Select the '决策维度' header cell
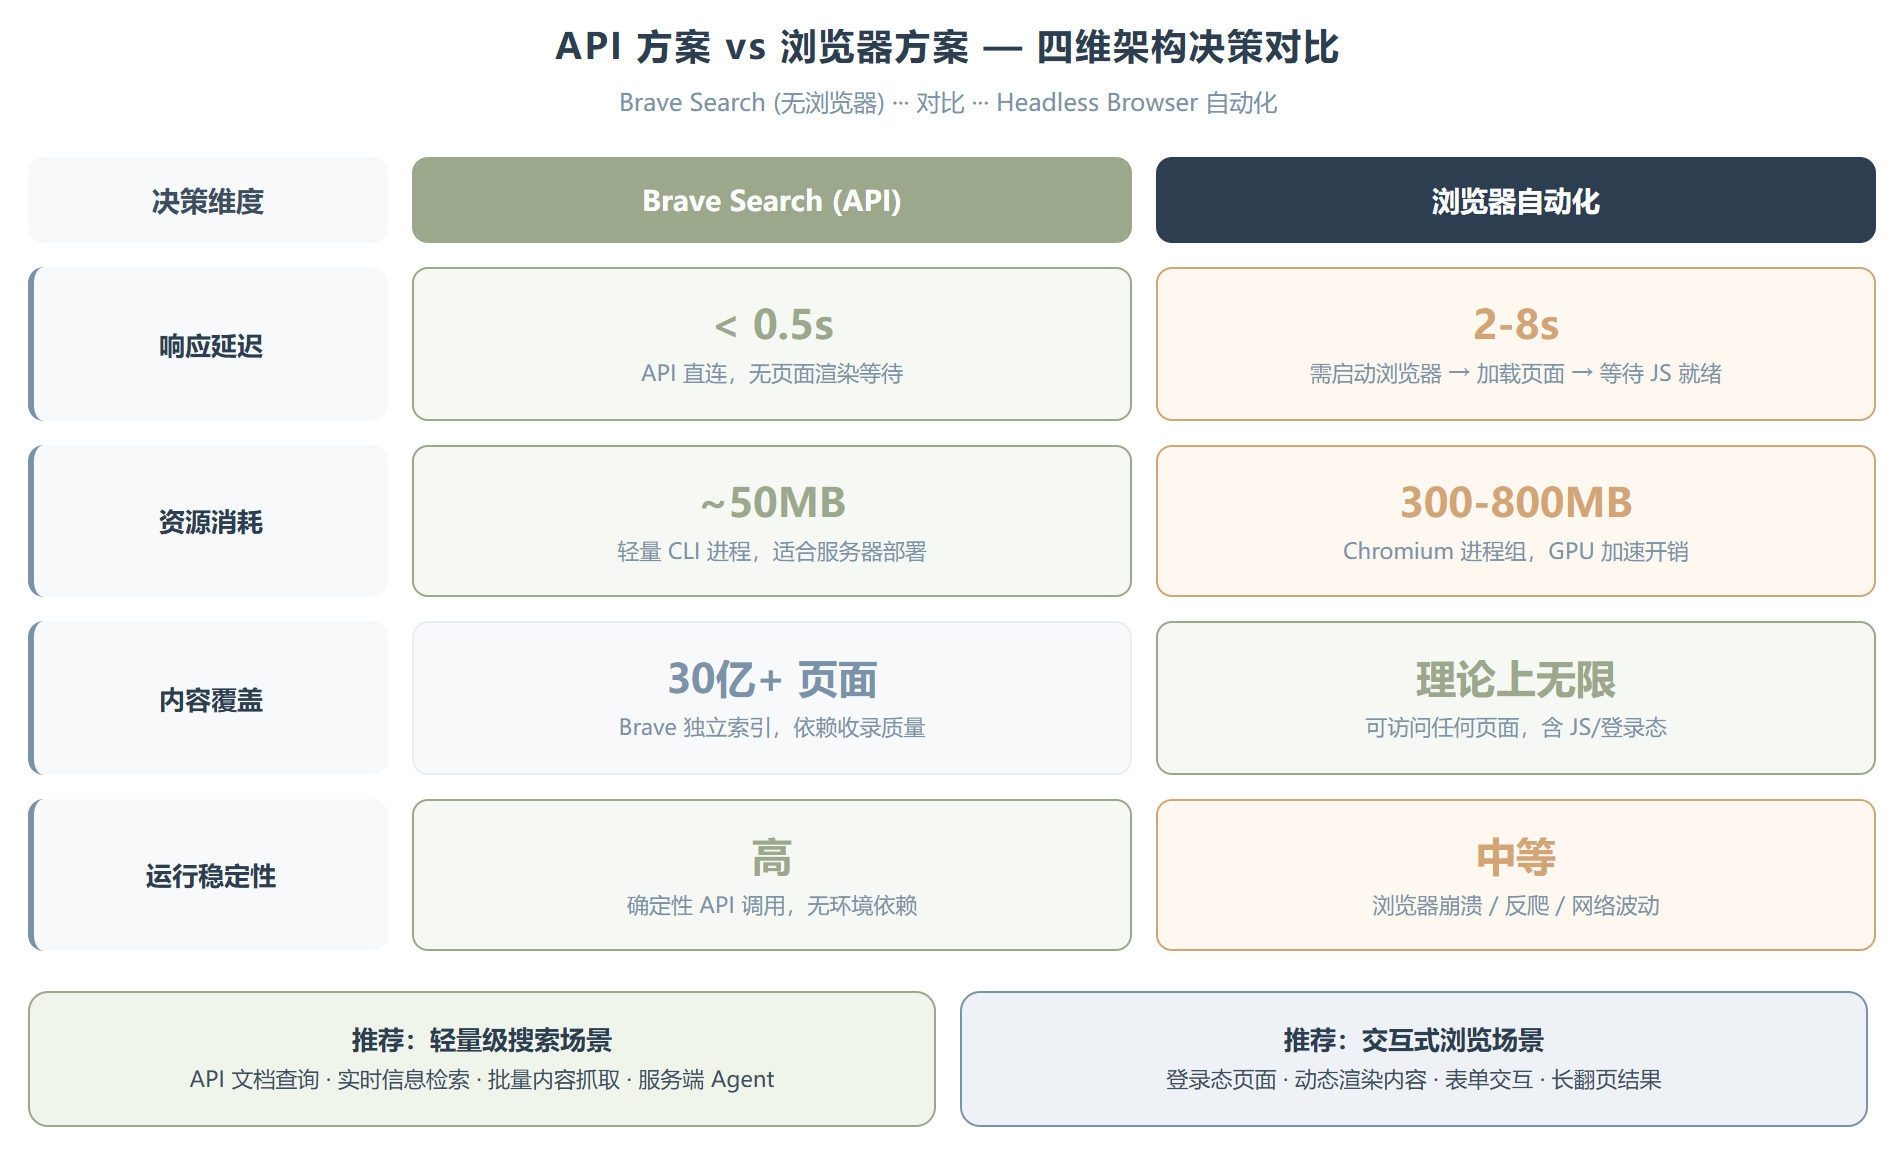Image resolution: width=1898 pixels, height=1152 pixels. click(208, 200)
